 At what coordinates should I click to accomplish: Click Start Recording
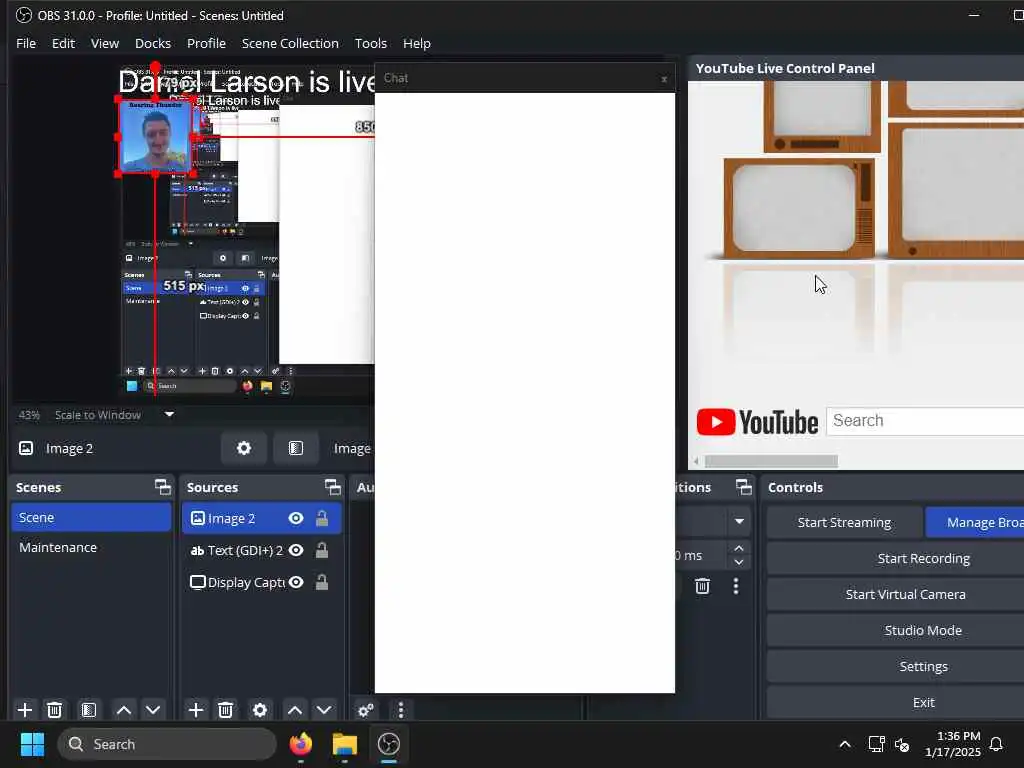pyautogui.click(x=923, y=558)
